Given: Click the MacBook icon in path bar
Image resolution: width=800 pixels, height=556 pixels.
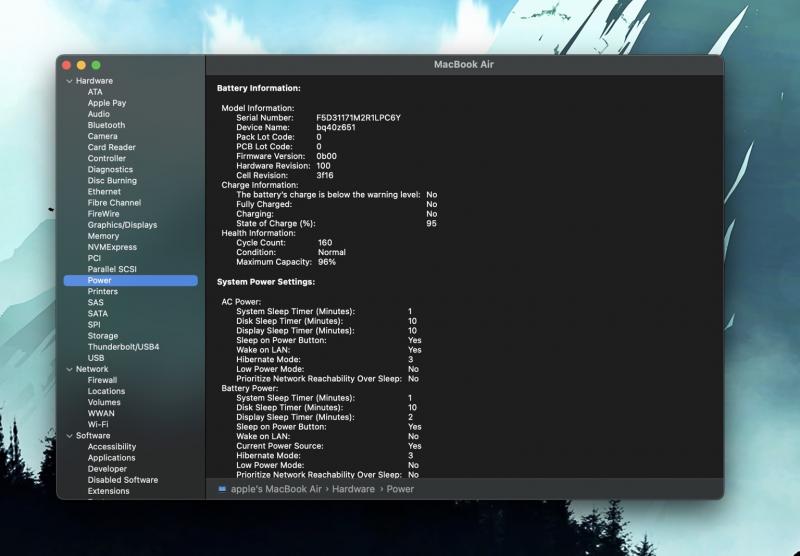Looking at the screenshot, I should 222,489.
